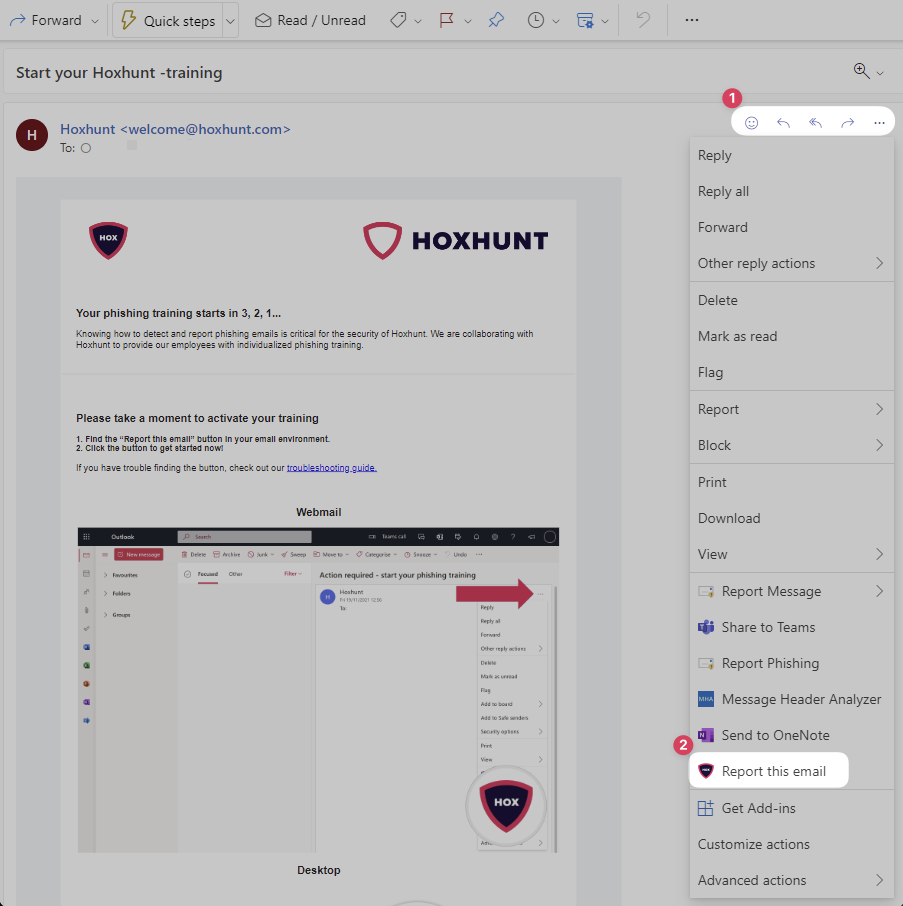
Task: Click the emoji reaction smiley icon
Action: 751,122
